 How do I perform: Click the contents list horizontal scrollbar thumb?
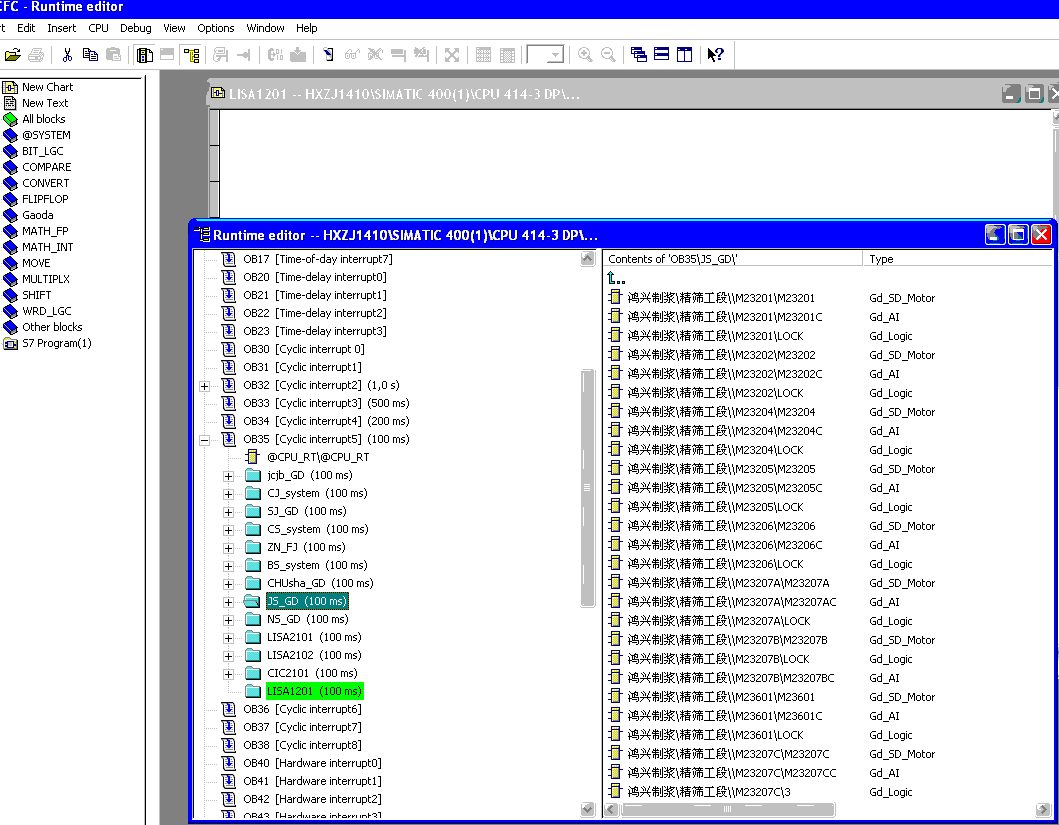(728, 809)
